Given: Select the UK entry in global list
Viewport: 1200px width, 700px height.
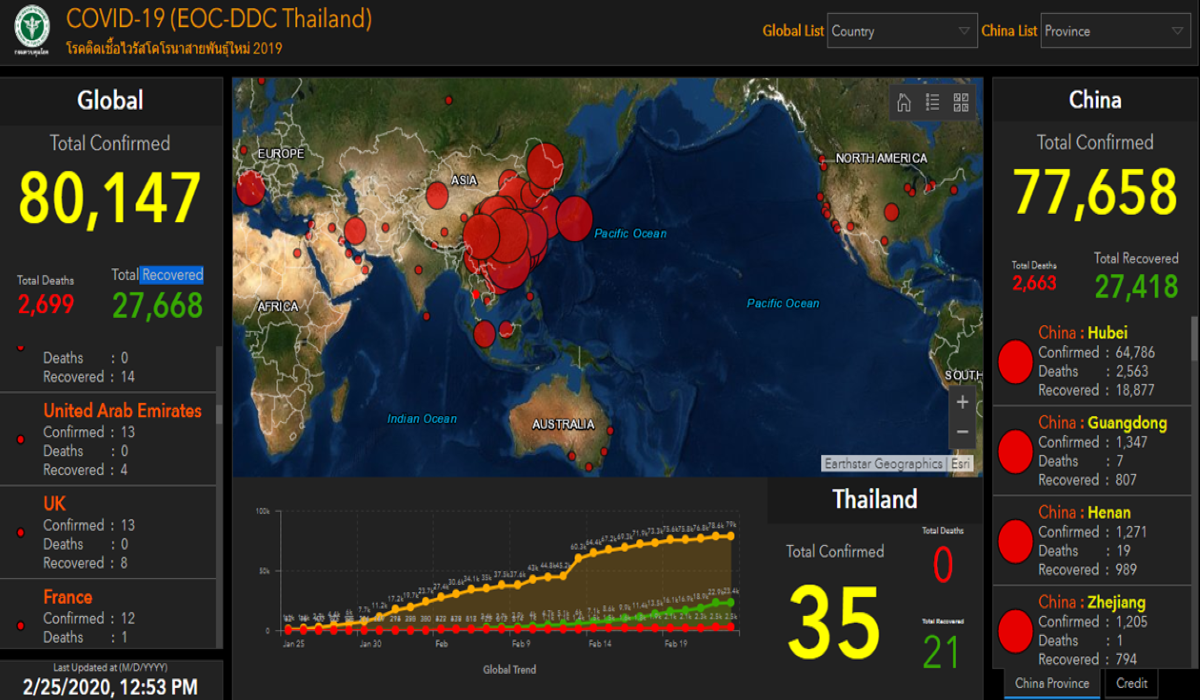Looking at the screenshot, I should (54, 504).
